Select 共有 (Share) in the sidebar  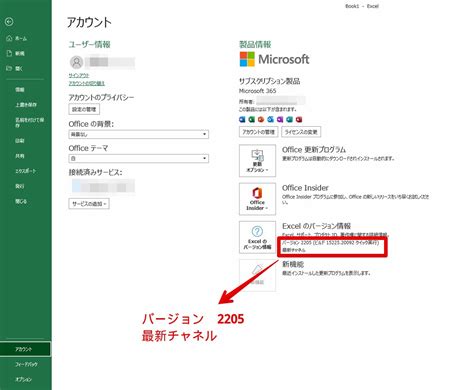point(20,156)
